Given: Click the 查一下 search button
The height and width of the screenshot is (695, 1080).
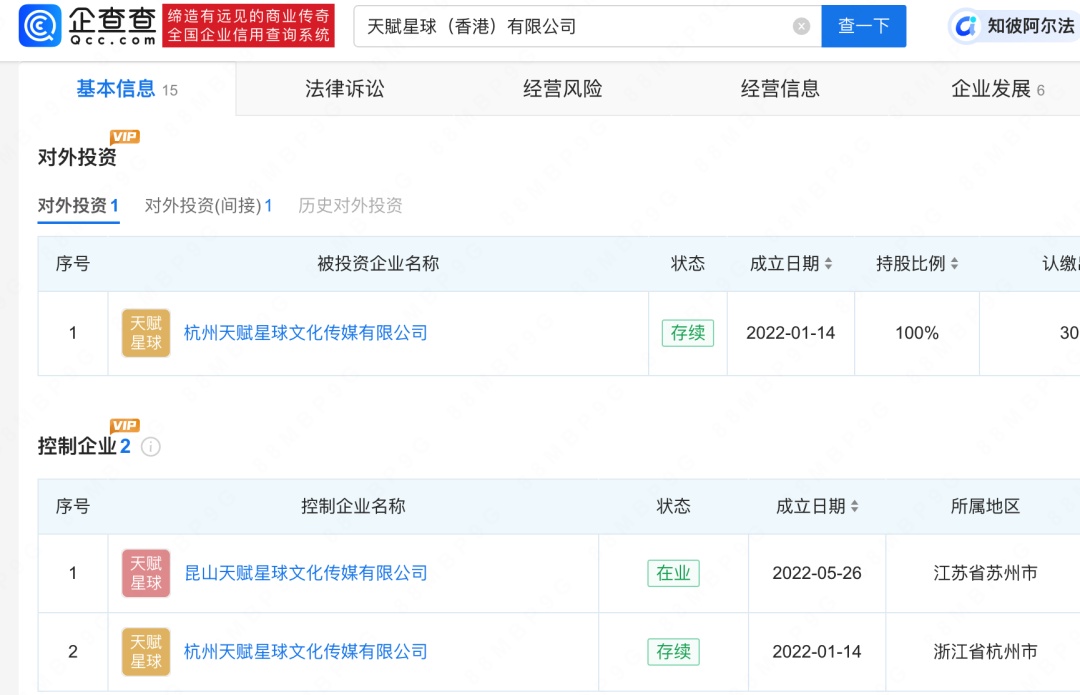Looking at the screenshot, I should point(864,27).
